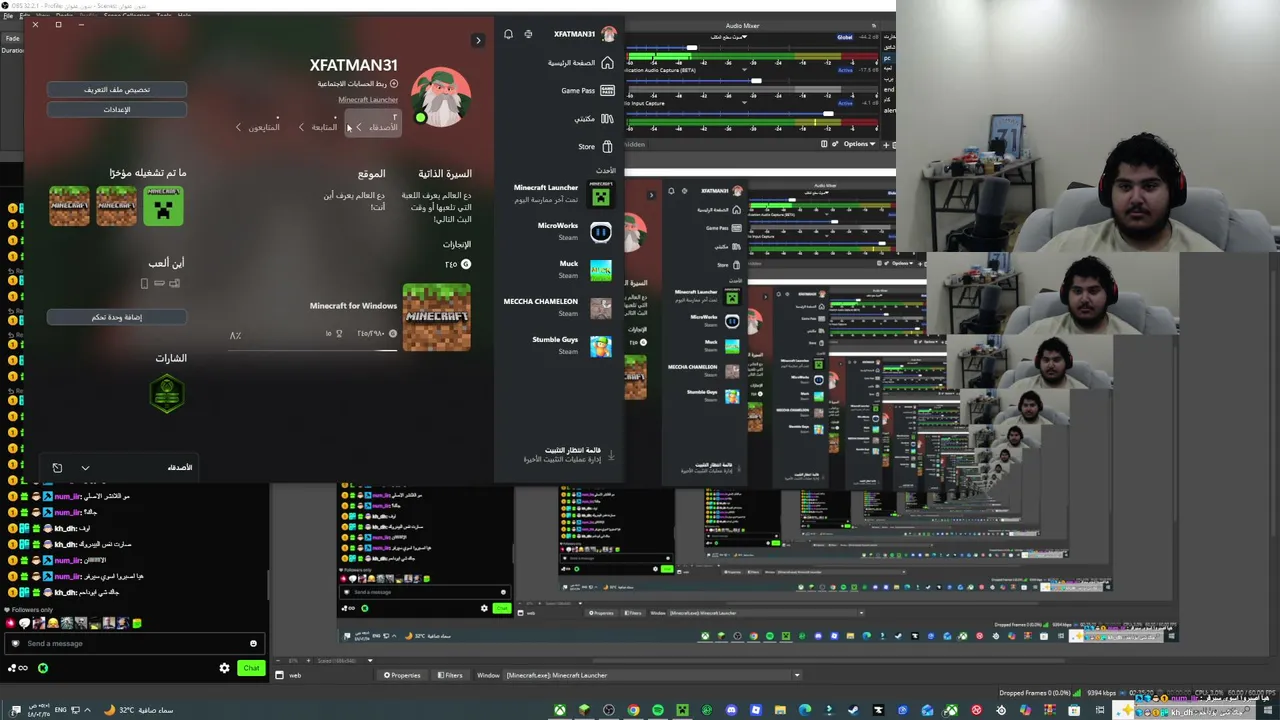The image size is (1280, 720).
Task: Open the Store in the Xbox sidebar
Action: coord(595,147)
